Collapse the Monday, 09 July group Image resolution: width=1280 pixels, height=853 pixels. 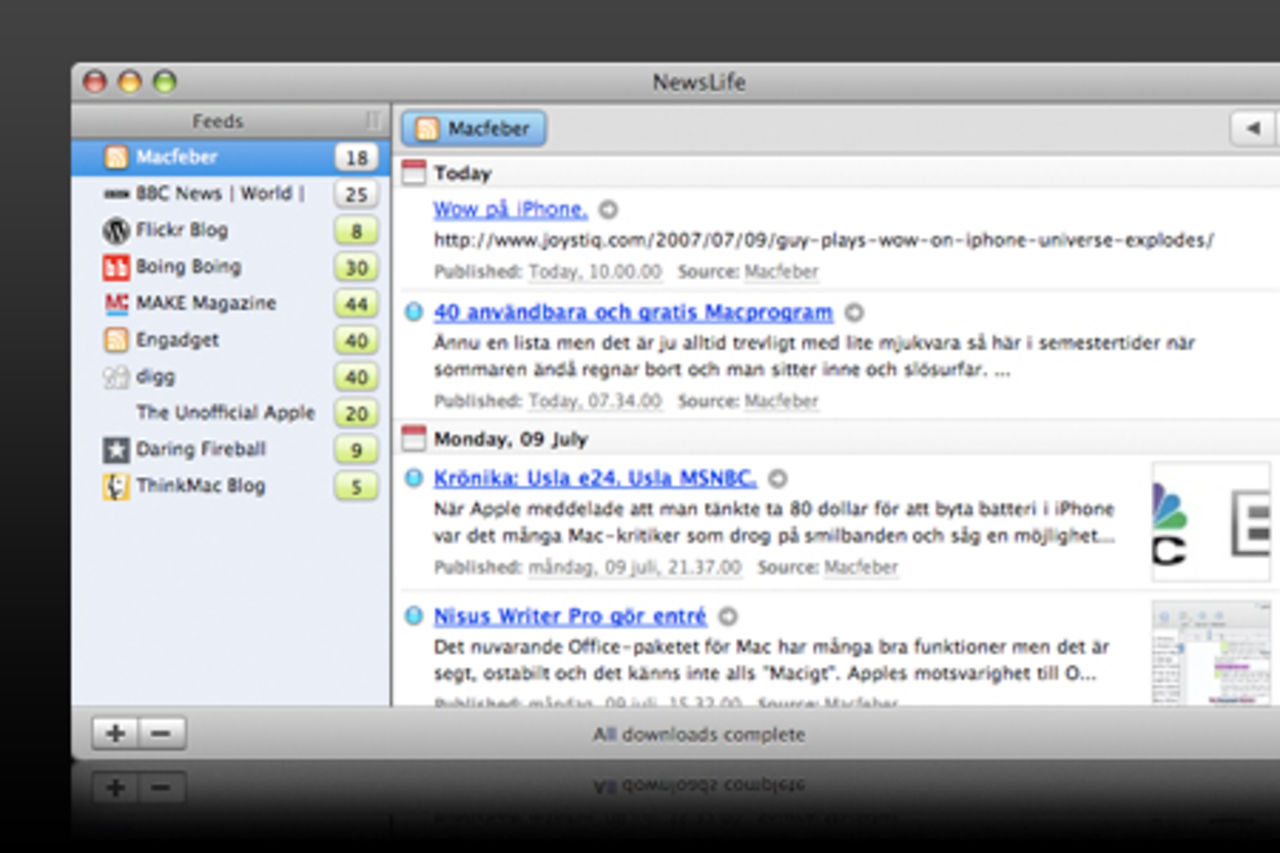pos(416,437)
